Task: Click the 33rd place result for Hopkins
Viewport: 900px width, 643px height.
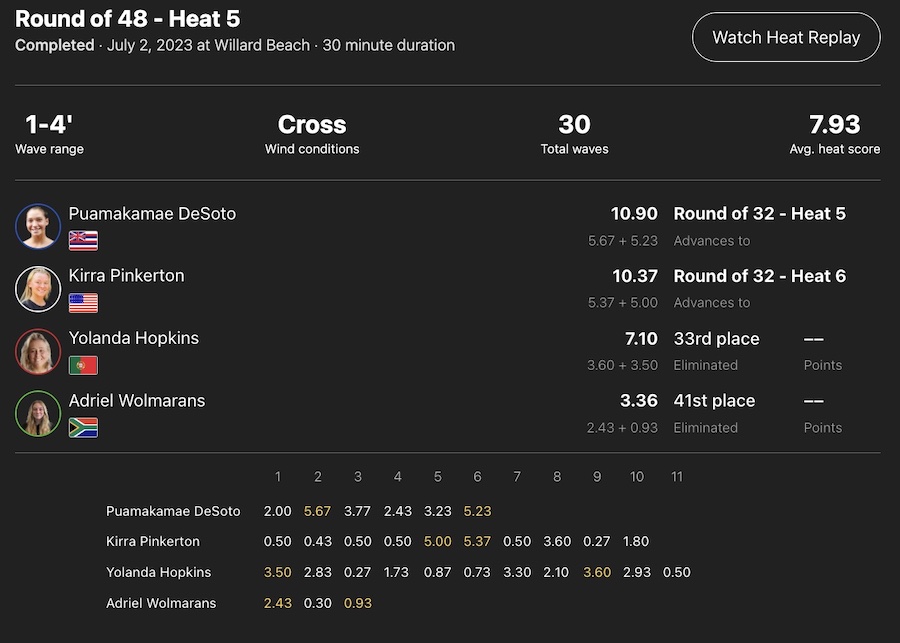Action: coord(716,338)
